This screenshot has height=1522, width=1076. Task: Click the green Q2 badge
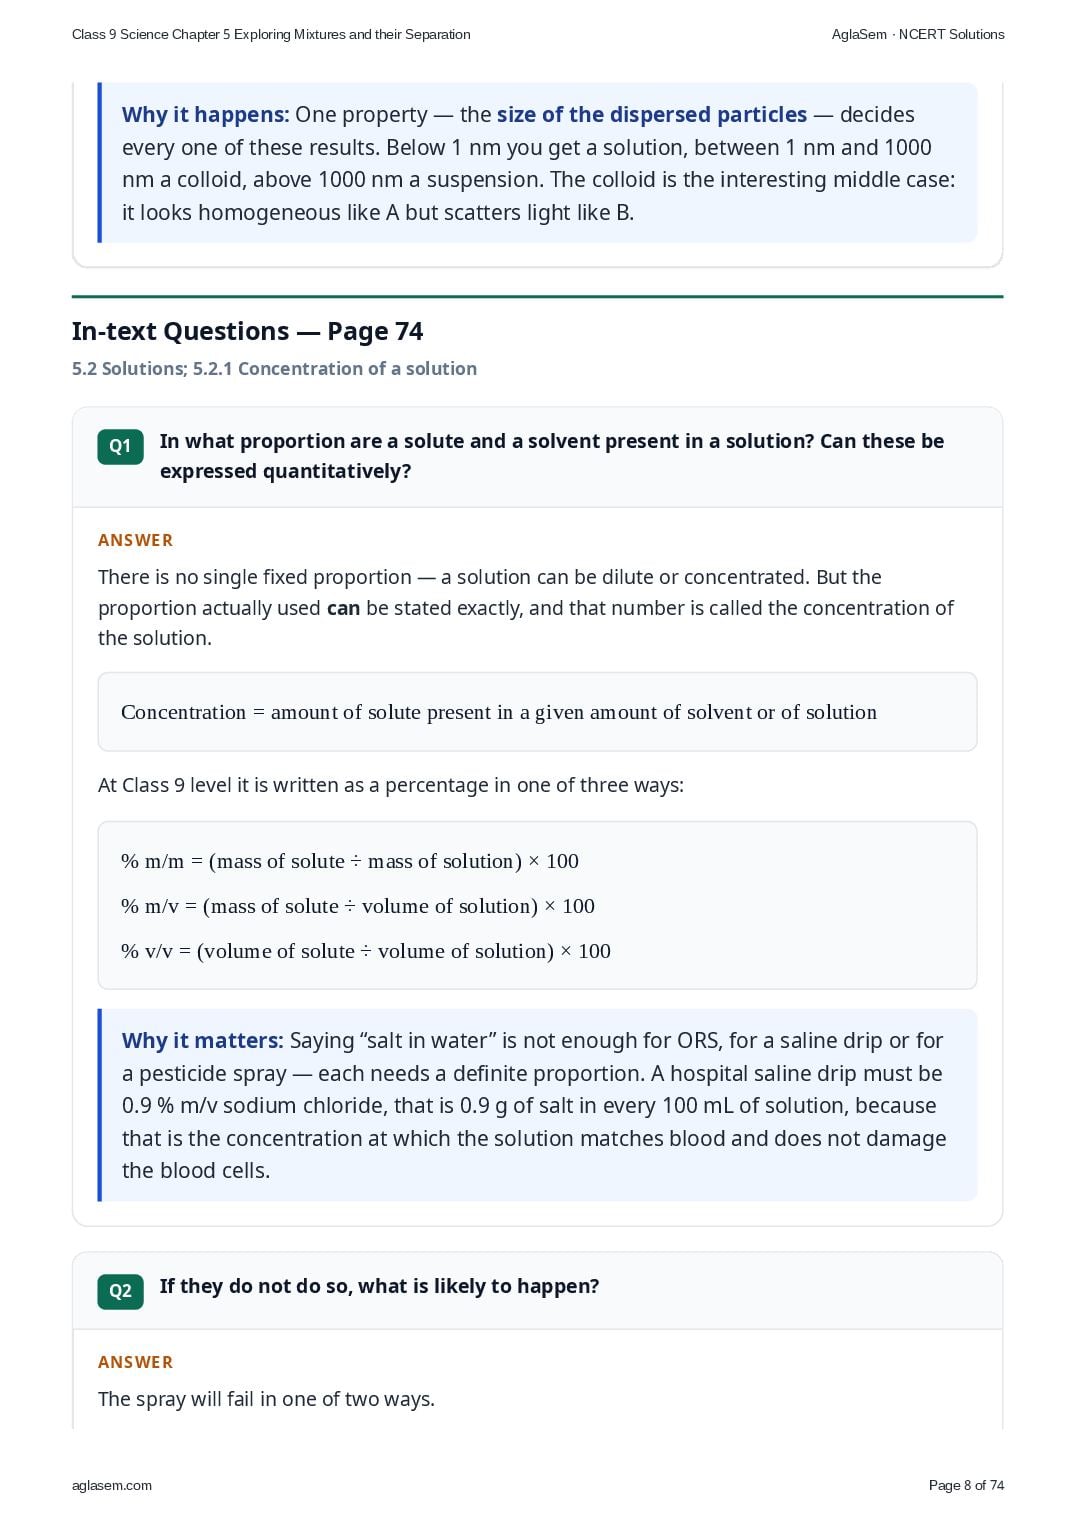120,1290
